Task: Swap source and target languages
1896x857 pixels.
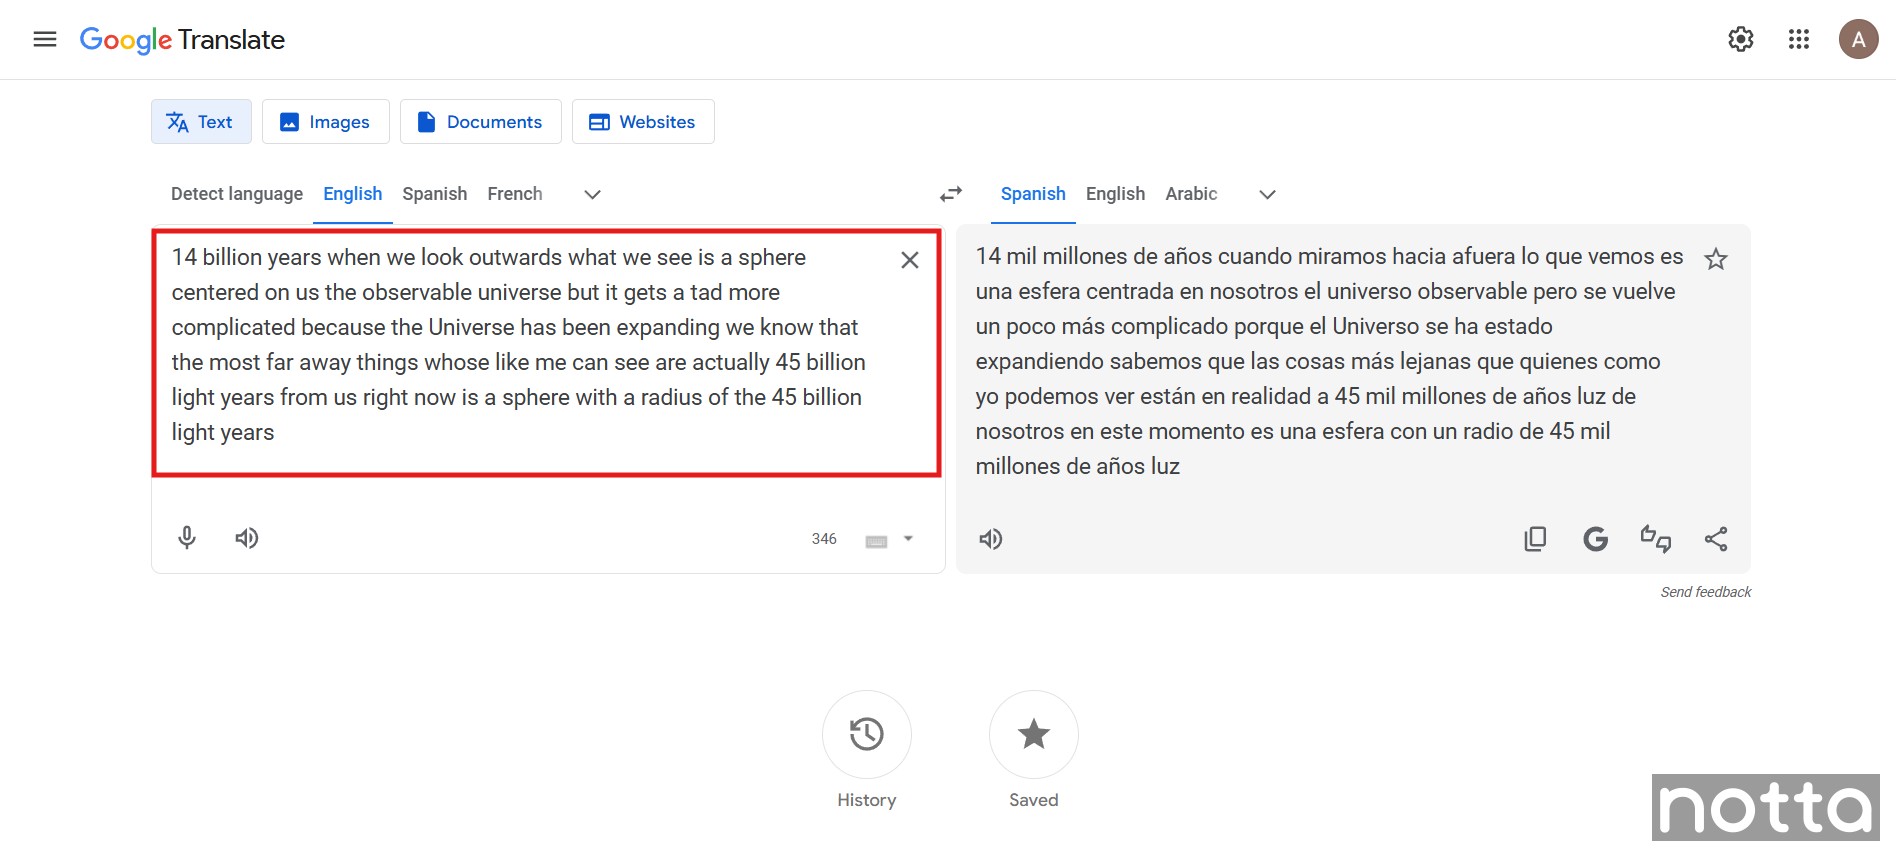Action: click(950, 194)
